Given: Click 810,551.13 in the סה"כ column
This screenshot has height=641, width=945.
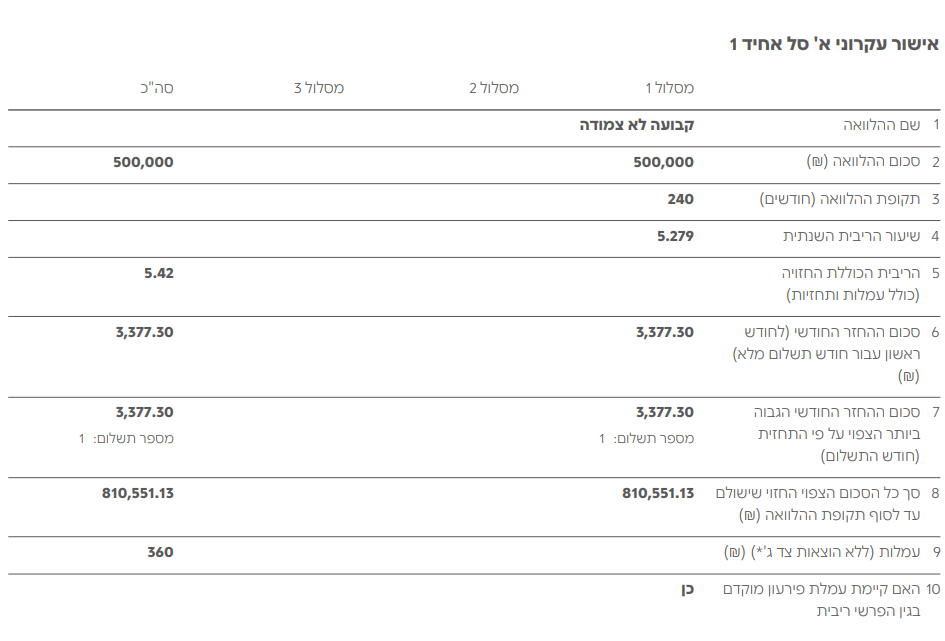Looking at the screenshot, I should click(x=137, y=493).
